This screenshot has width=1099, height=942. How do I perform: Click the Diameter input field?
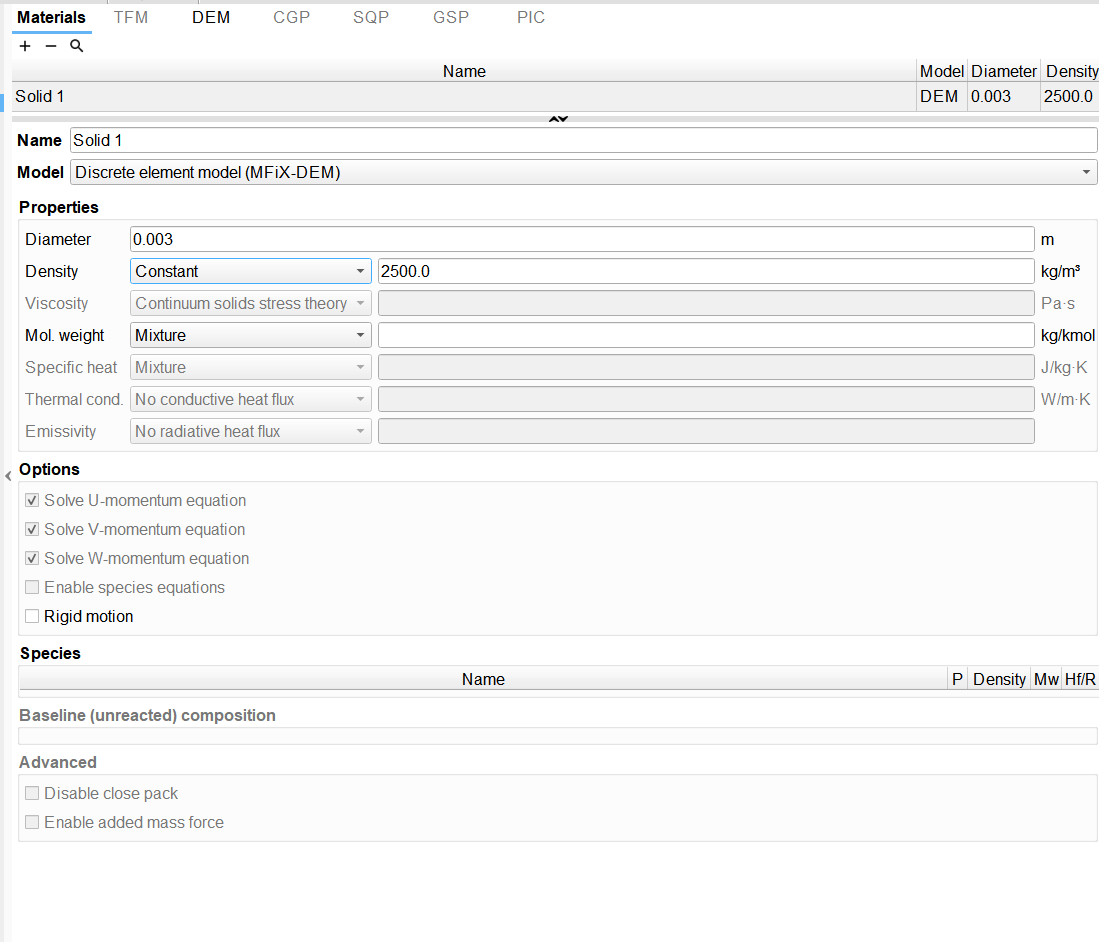pos(581,239)
